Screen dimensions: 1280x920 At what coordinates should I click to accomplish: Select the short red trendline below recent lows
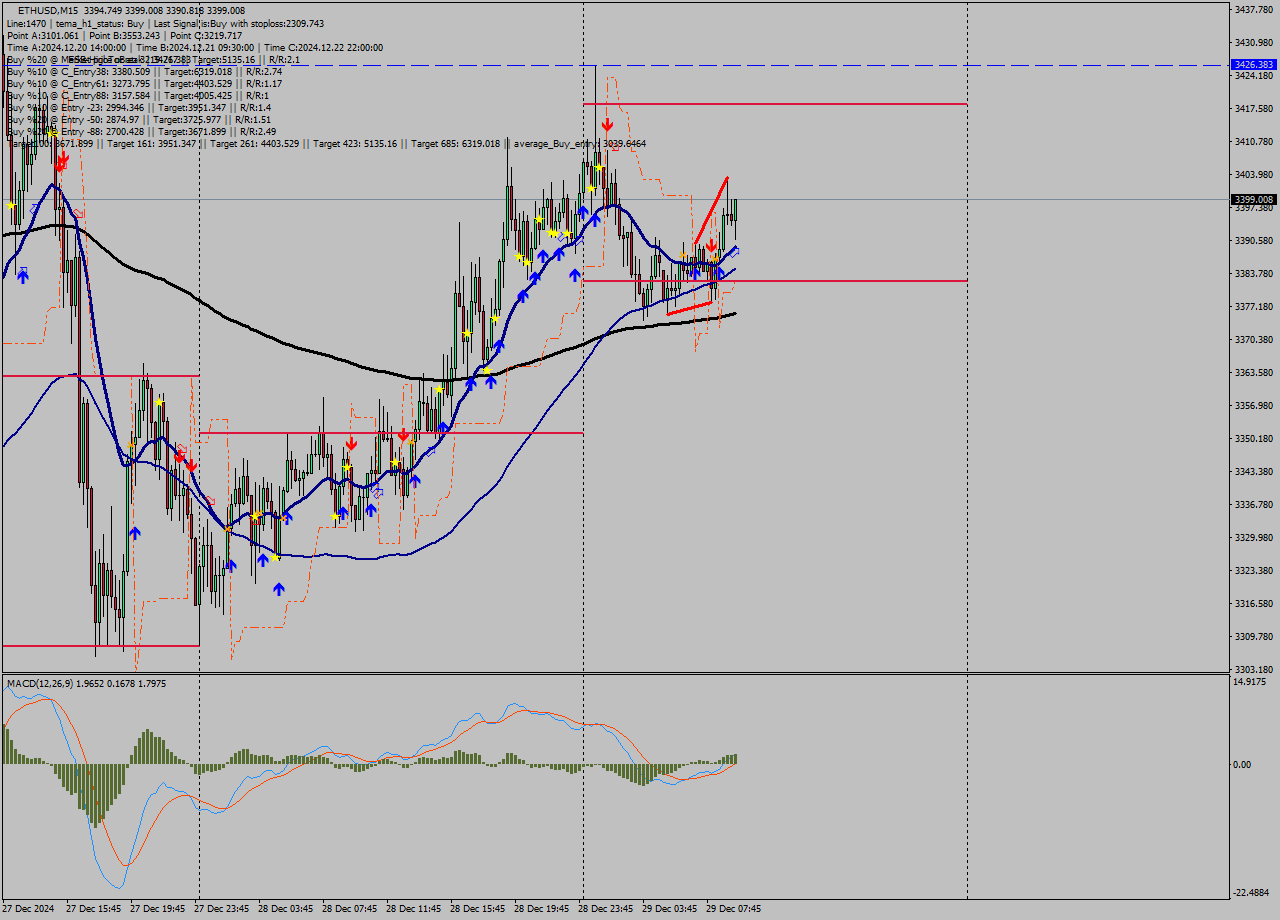pos(689,308)
